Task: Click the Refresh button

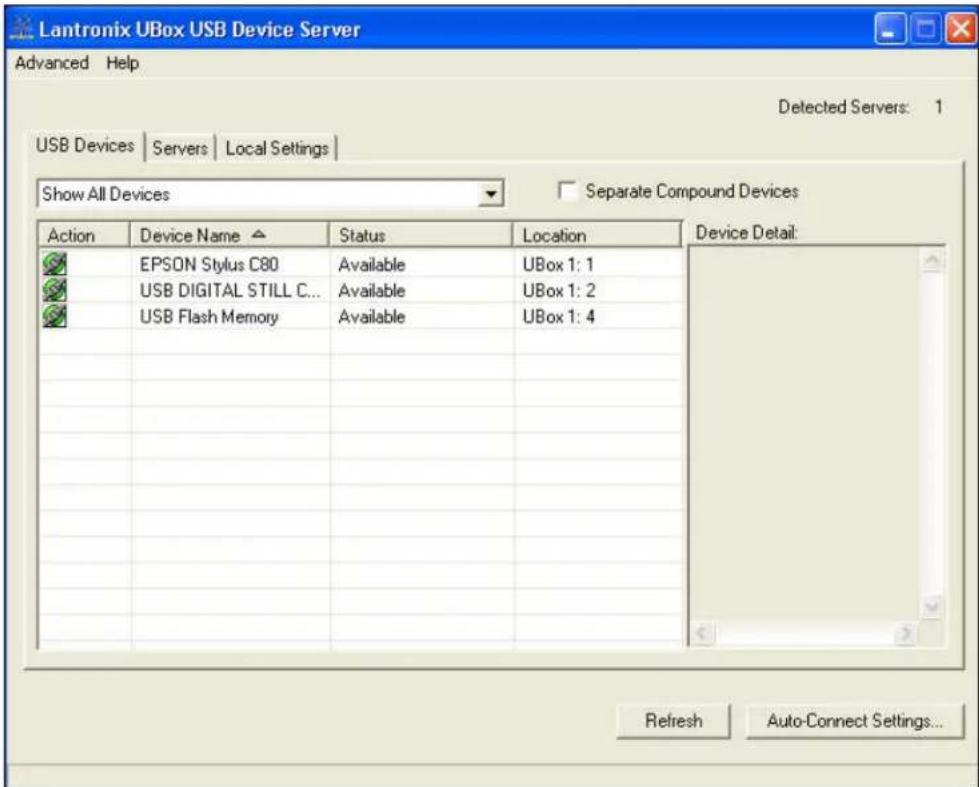Action: 673,721
